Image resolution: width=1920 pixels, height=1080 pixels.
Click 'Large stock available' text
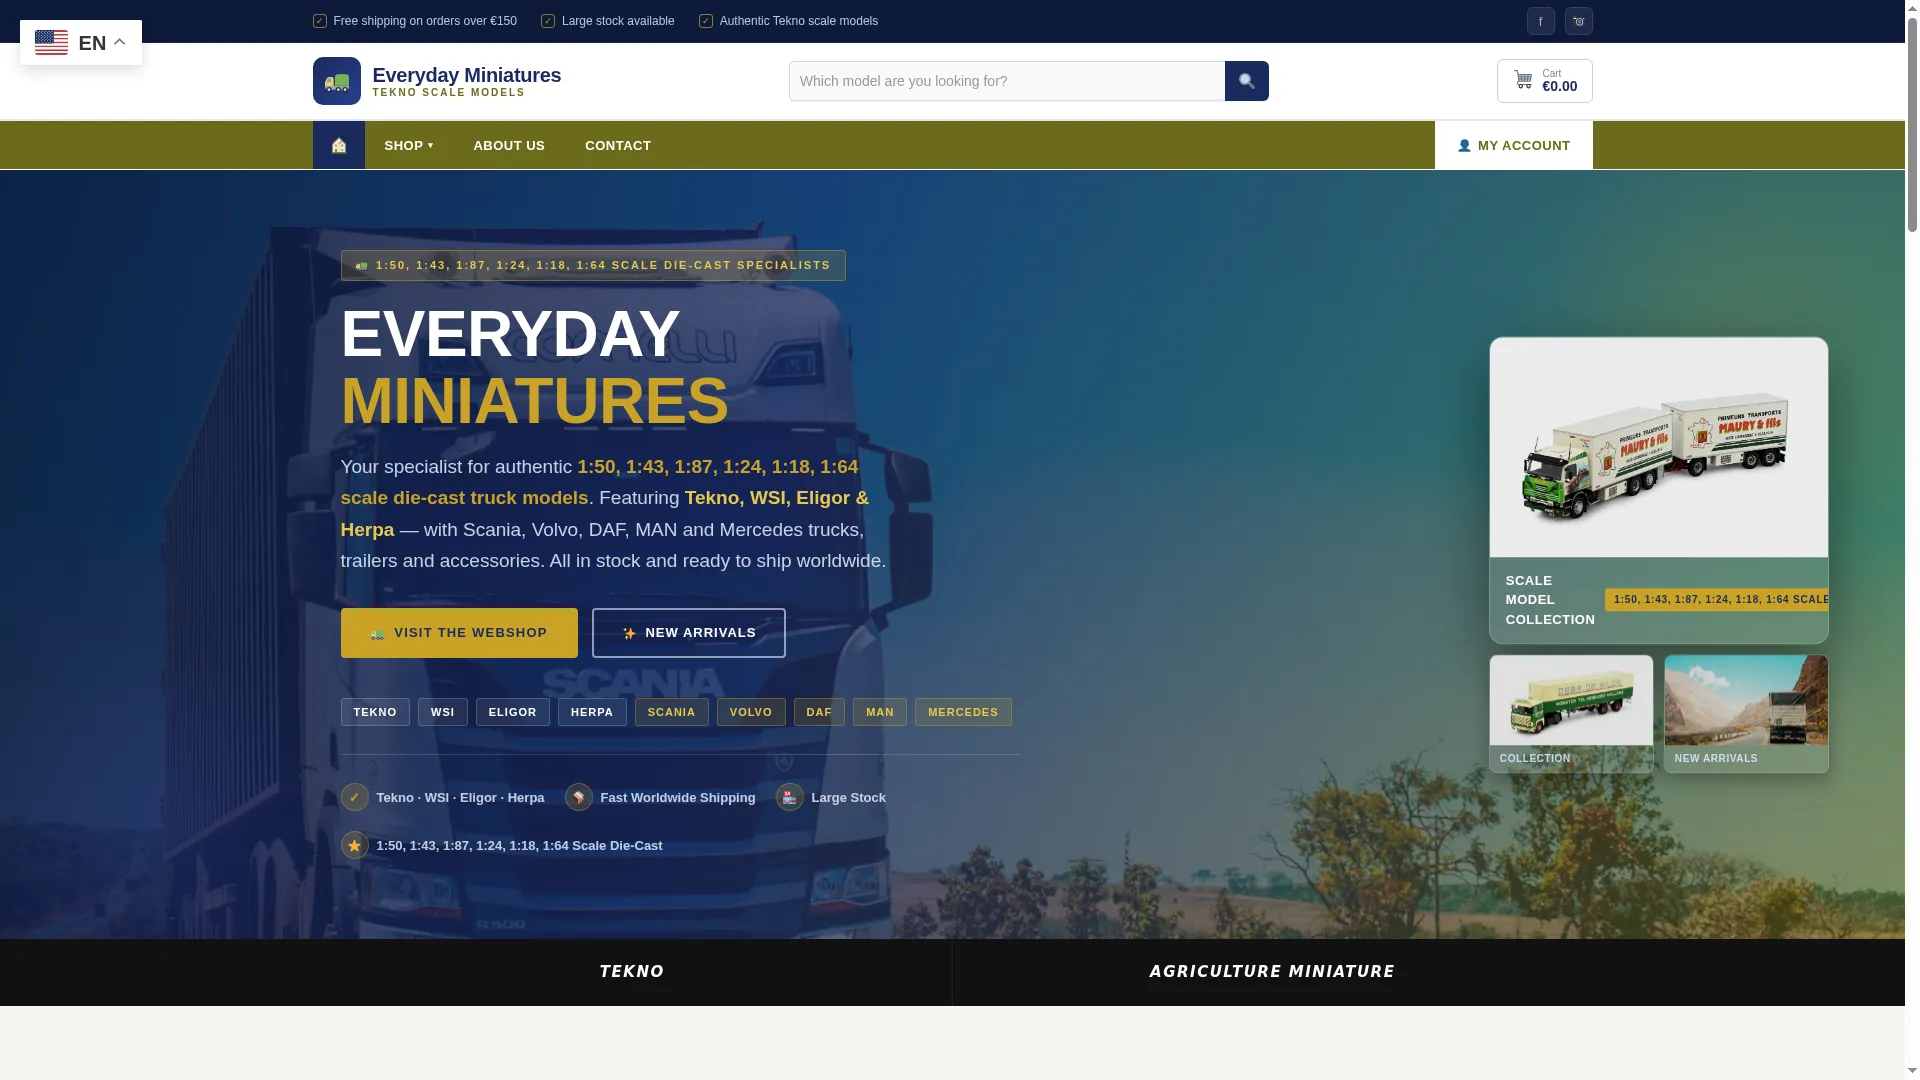618,21
